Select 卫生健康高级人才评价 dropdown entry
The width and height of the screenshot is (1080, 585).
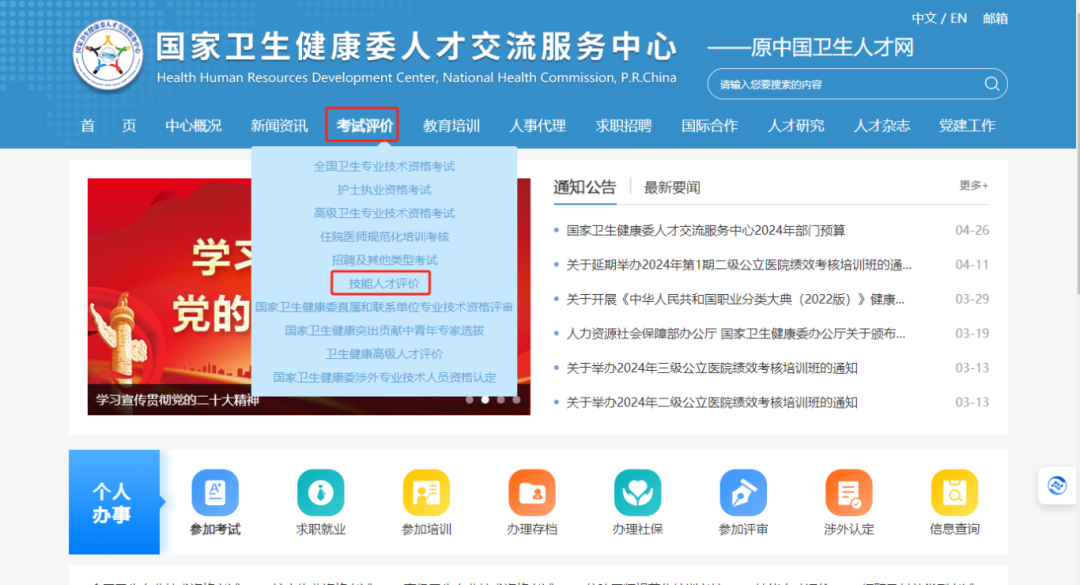tap(384, 354)
